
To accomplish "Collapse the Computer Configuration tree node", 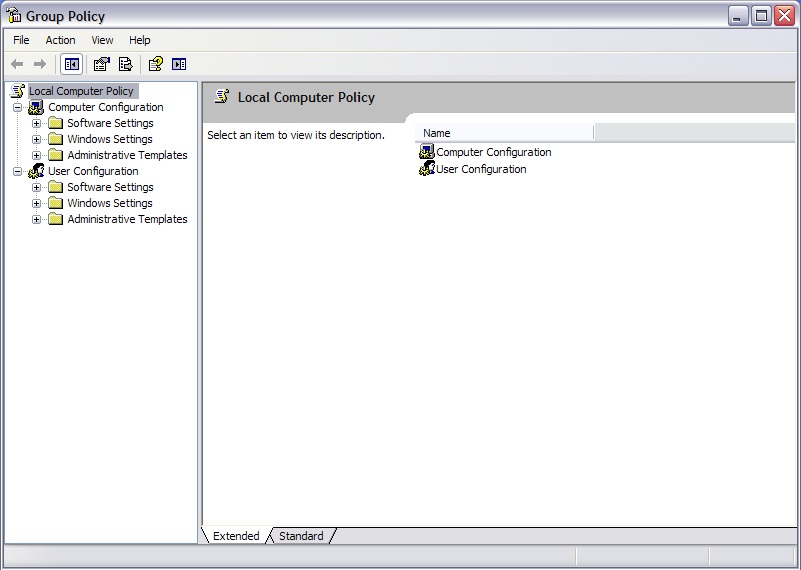I will (17, 107).
